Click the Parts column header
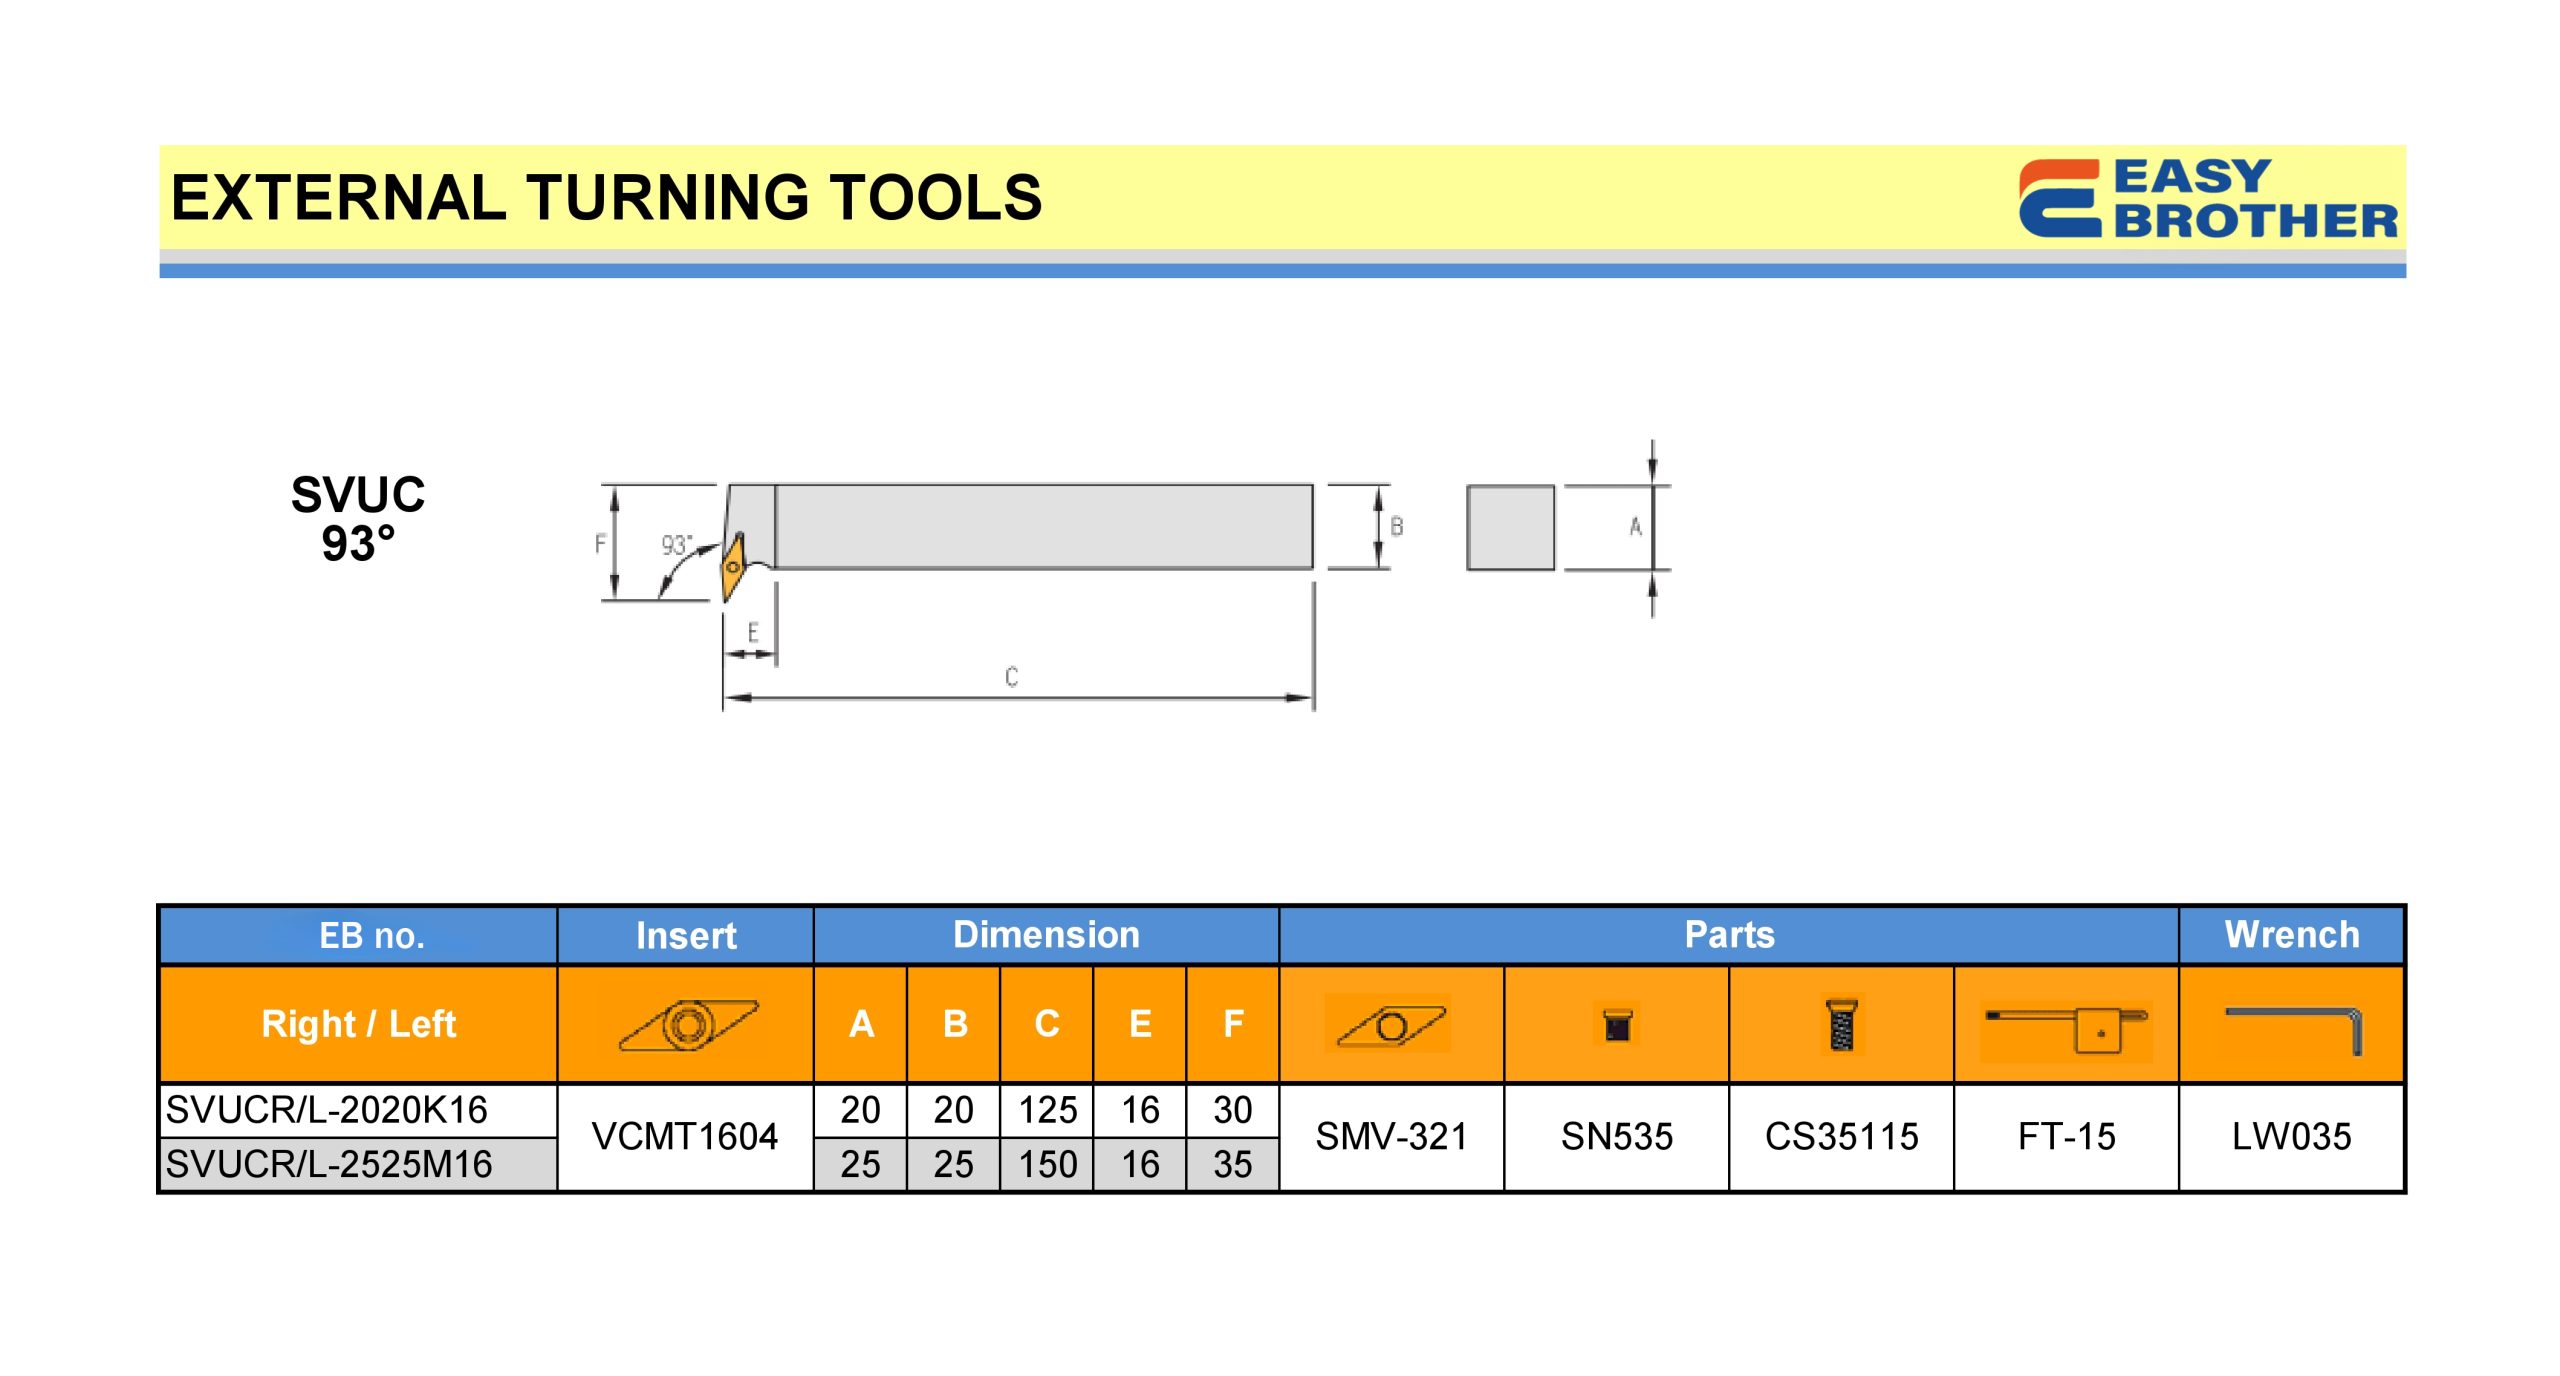The width and height of the screenshot is (2560, 1376). 1729,935
